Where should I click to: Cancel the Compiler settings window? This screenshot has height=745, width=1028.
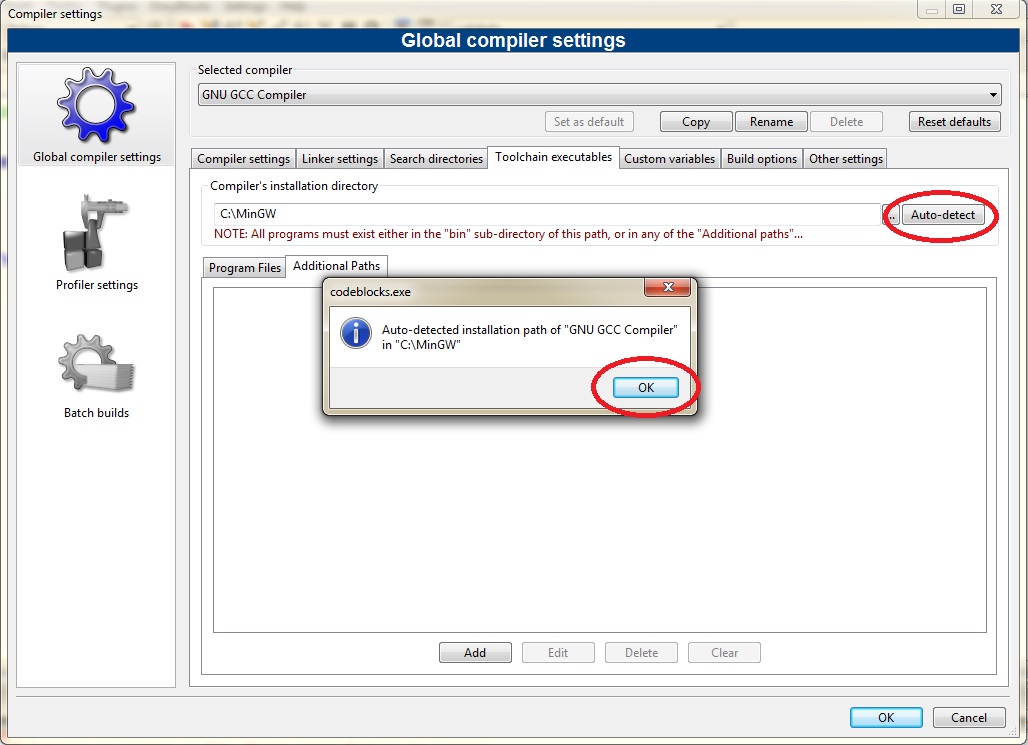click(x=969, y=717)
